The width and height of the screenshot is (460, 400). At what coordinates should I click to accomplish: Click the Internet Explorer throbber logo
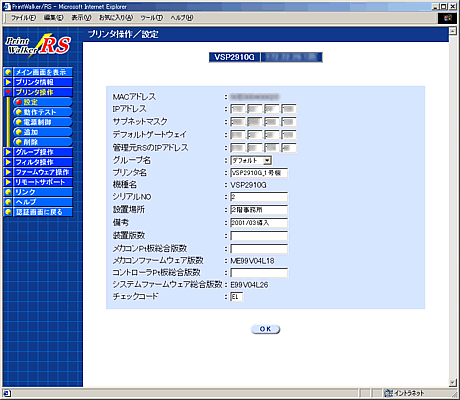point(447,18)
